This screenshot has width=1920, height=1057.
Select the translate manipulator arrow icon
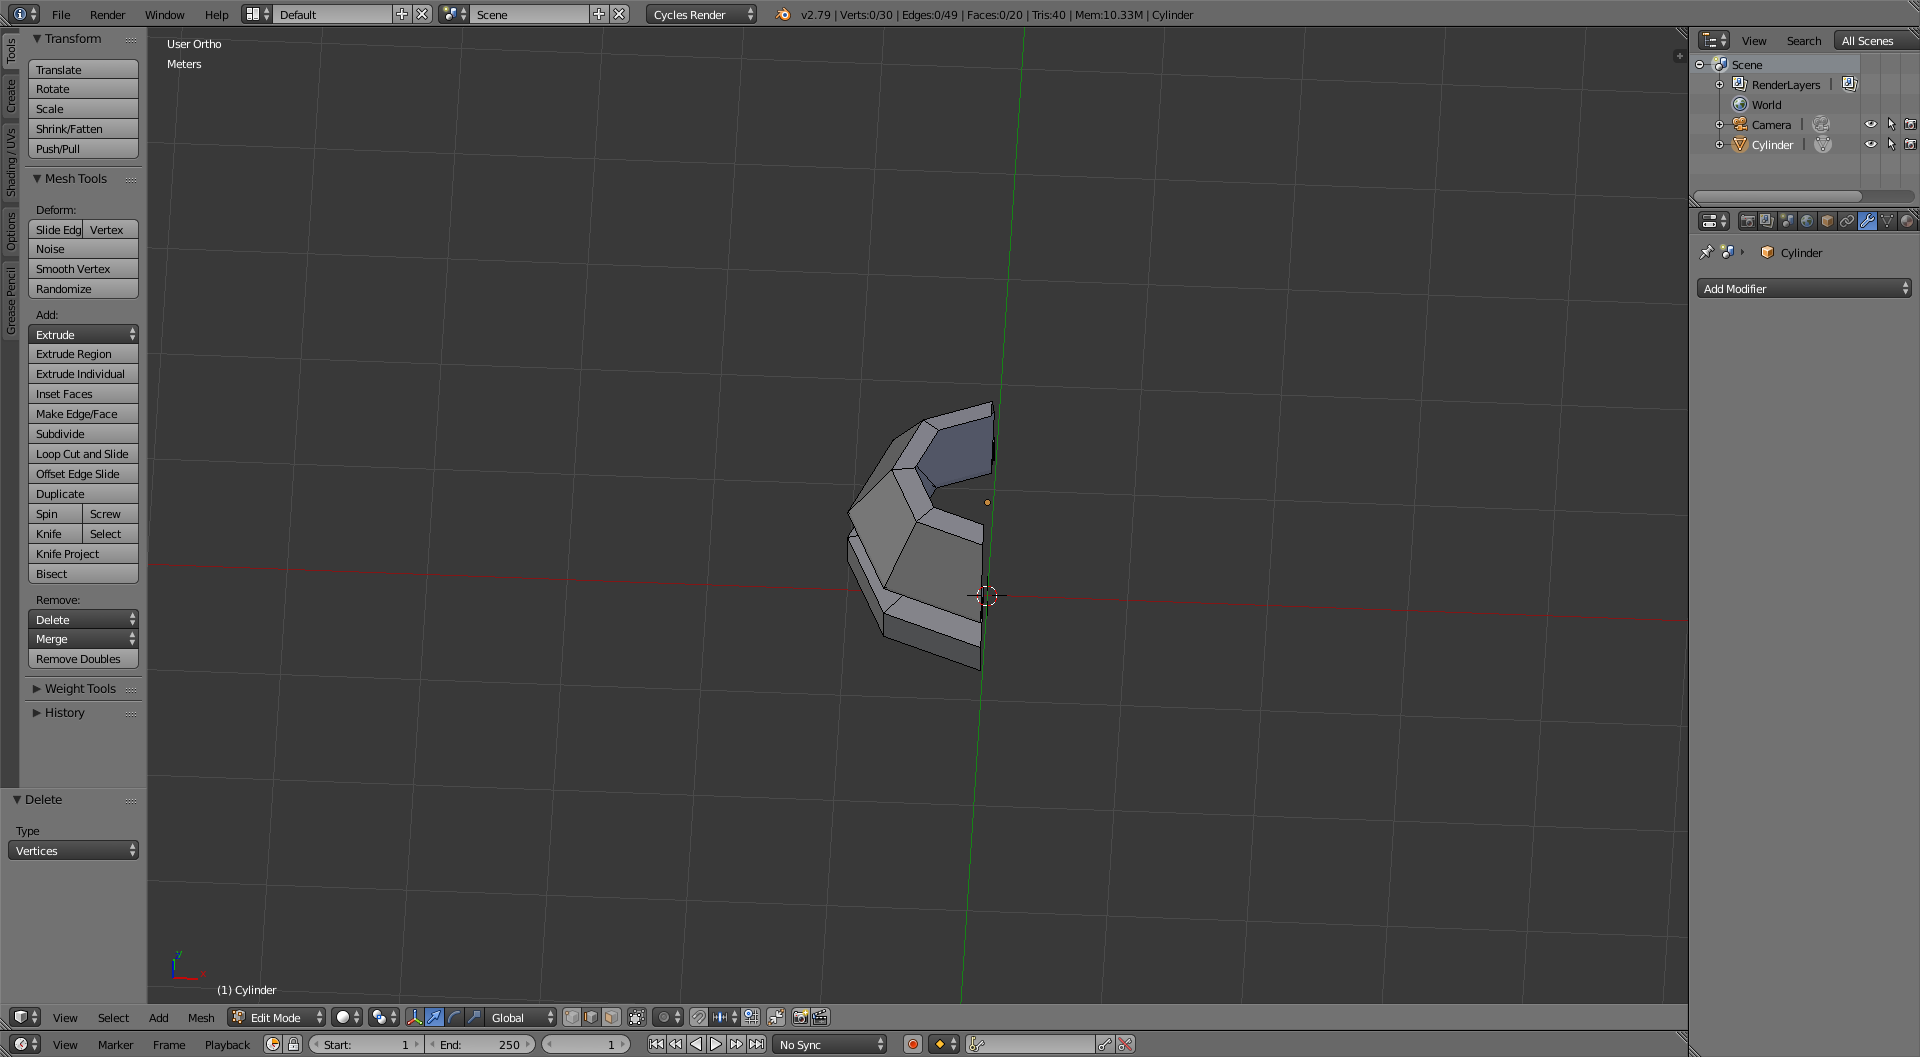click(435, 1017)
